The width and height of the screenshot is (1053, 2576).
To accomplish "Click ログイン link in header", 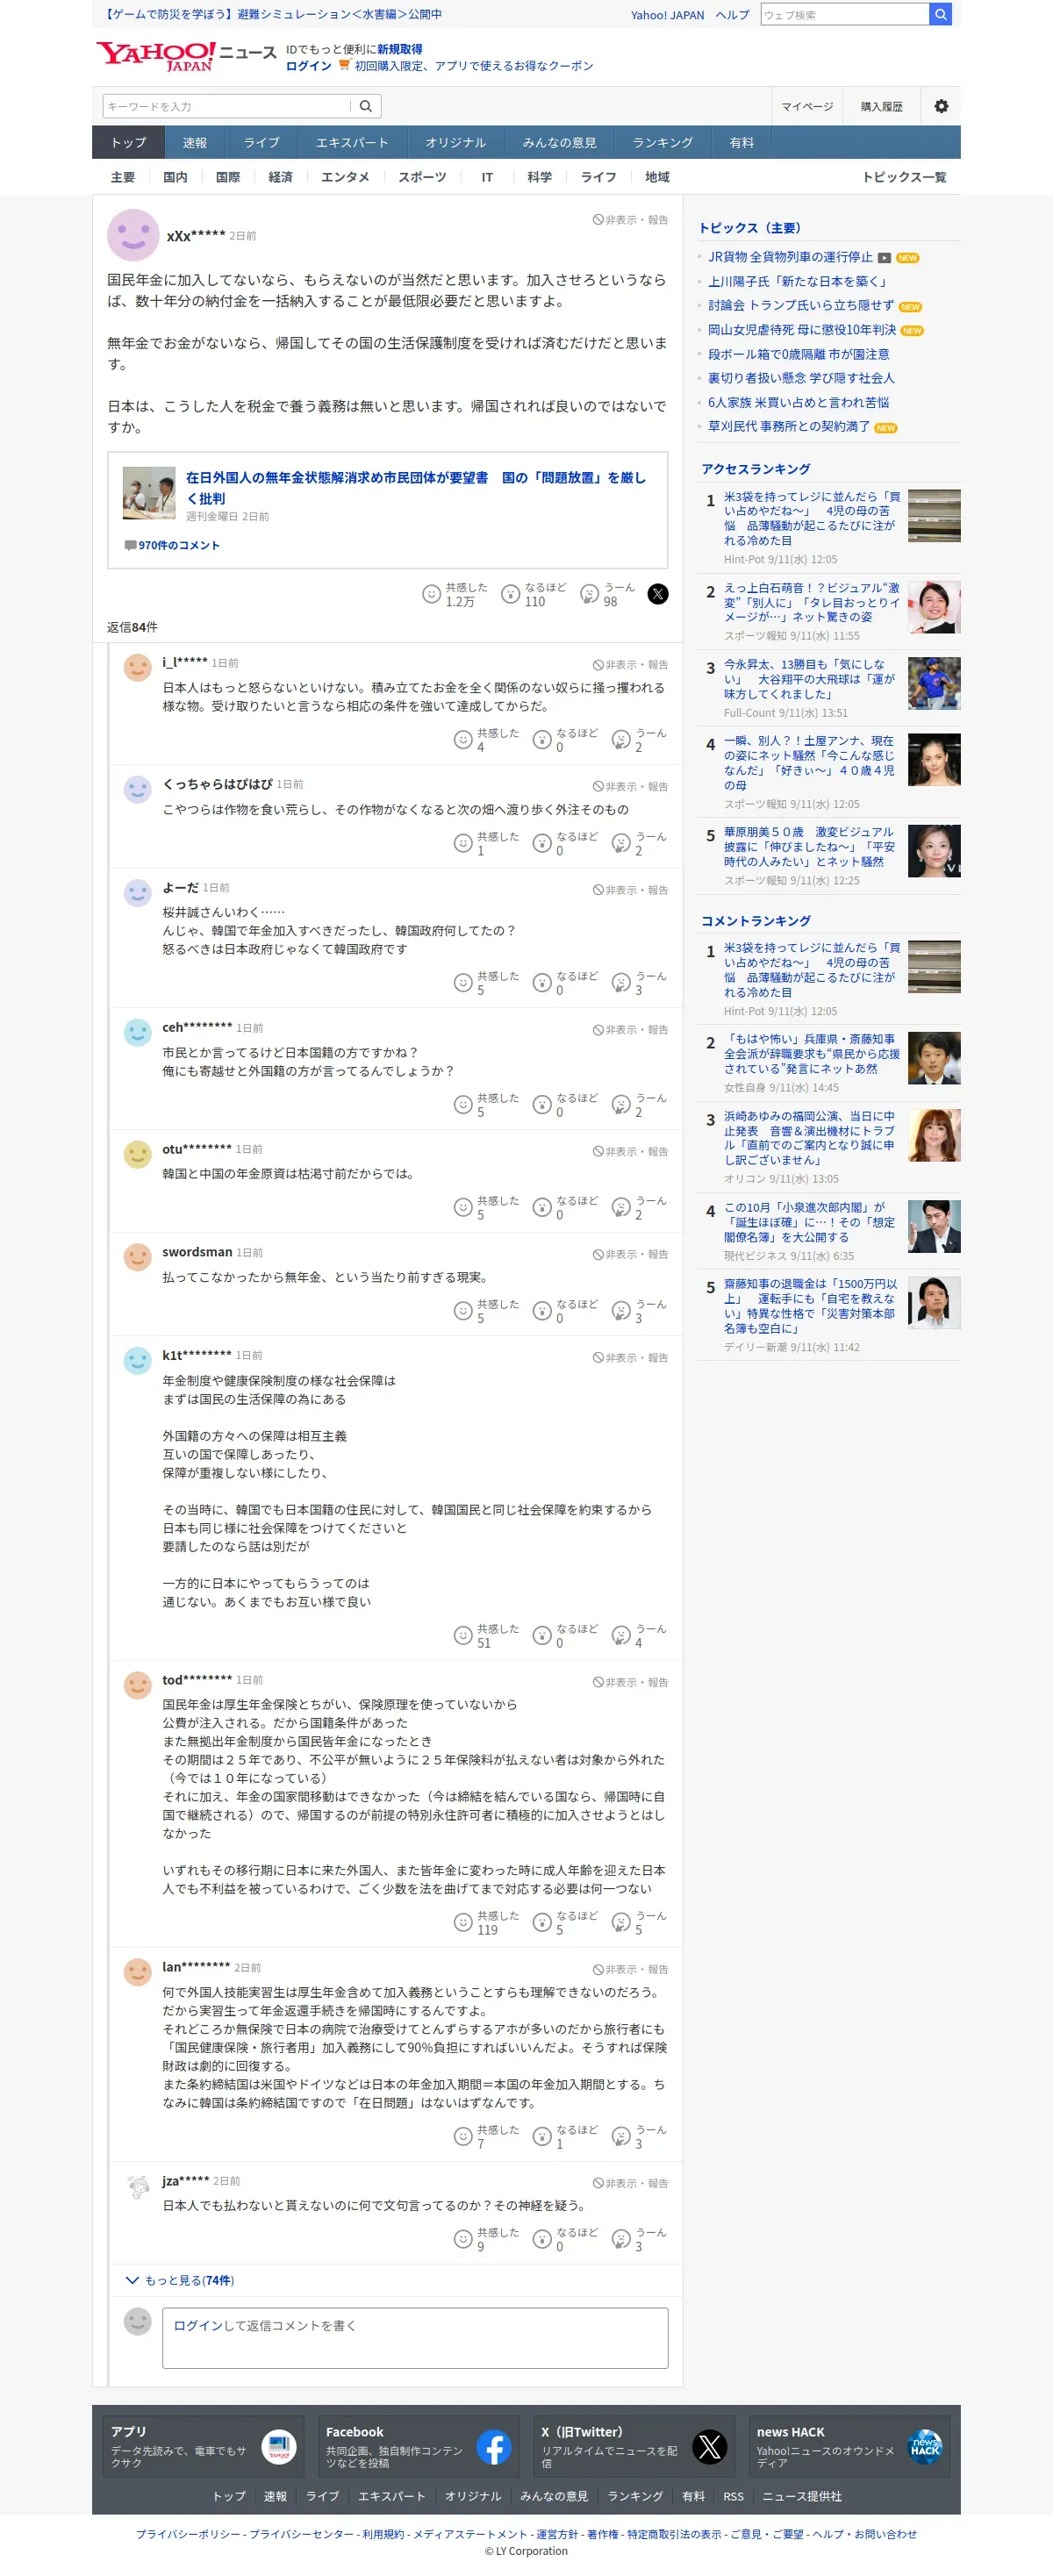I will coord(309,66).
